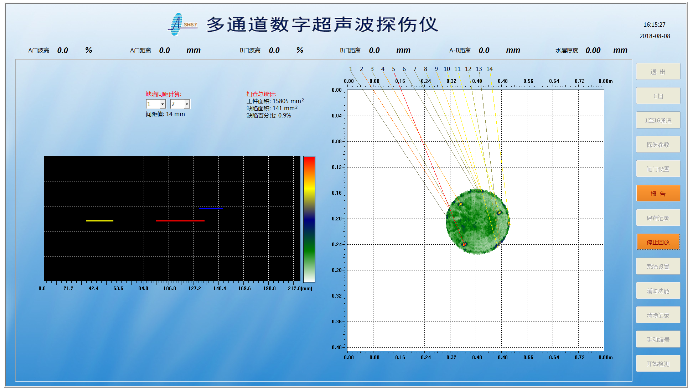Click channel label 8 above the grid
Viewport: 690px width, 390px height.
coord(426,69)
